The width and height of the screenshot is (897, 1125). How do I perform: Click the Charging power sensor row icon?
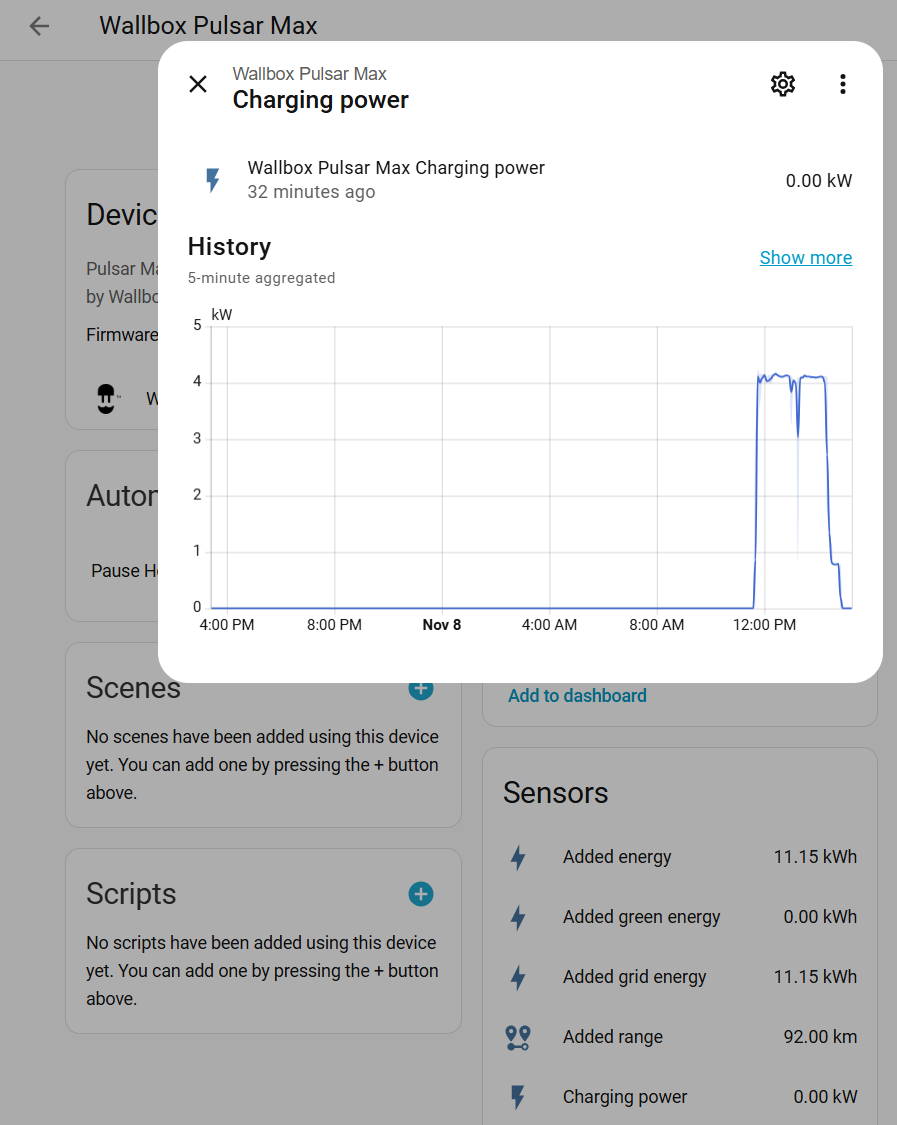(518, 1097)
